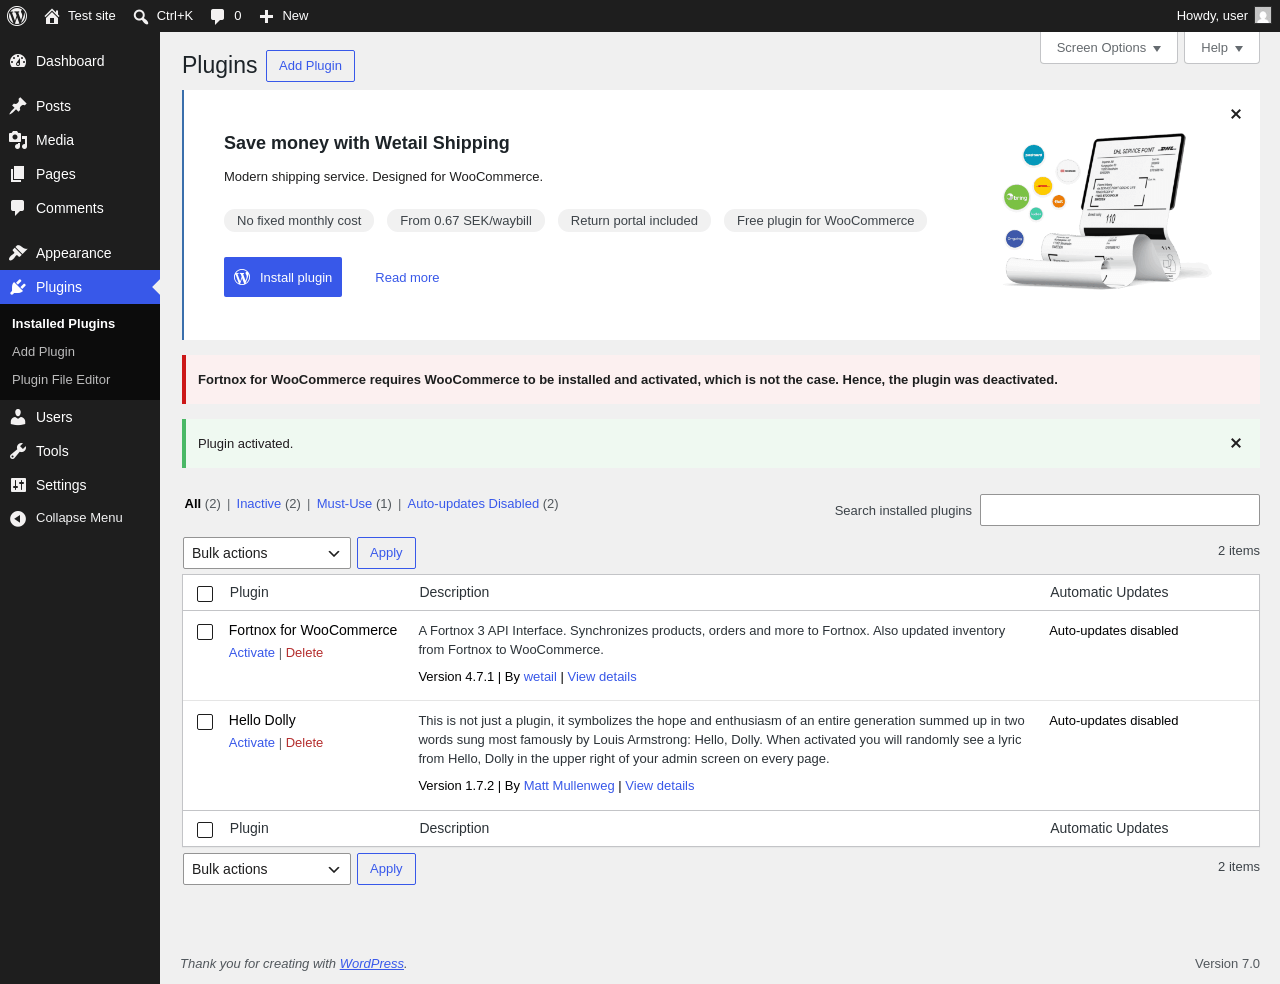Click the Comments speech bubble icon in sidebar
Image resolution: width=1280 pixels, height=984 pixels.
[x=18, y=208]
